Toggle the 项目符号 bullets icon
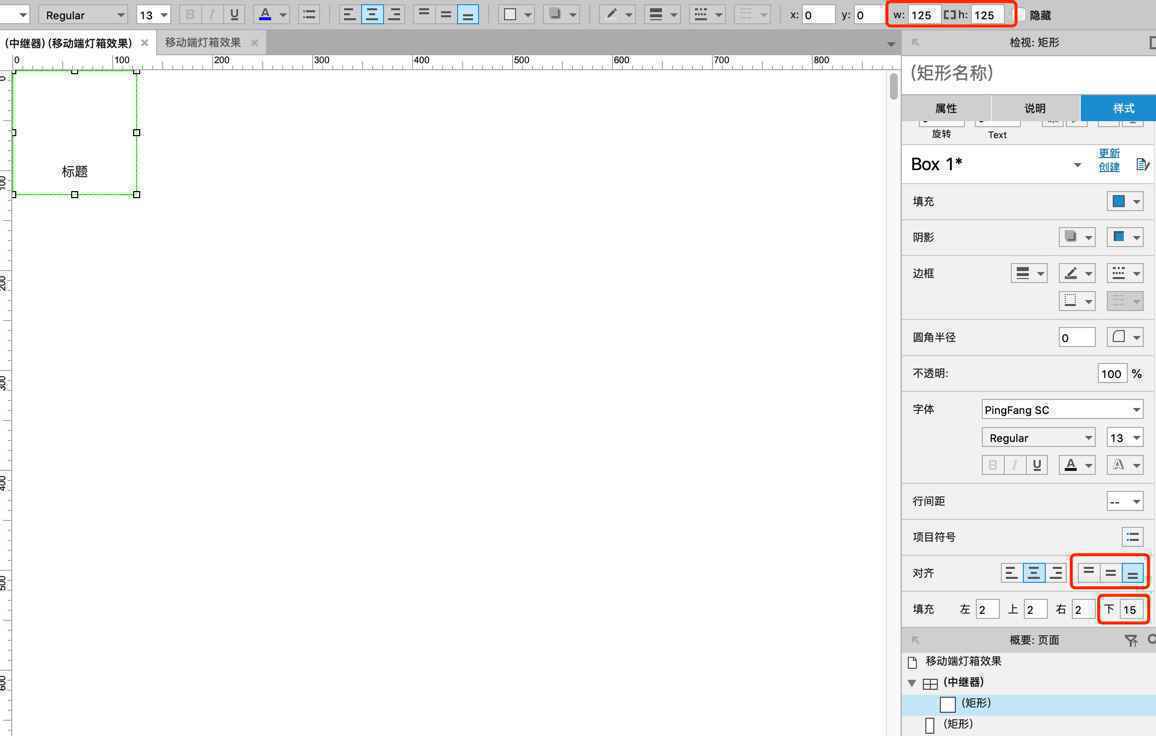Screen dimensions: 1156x736 [x=1132, y=537]
